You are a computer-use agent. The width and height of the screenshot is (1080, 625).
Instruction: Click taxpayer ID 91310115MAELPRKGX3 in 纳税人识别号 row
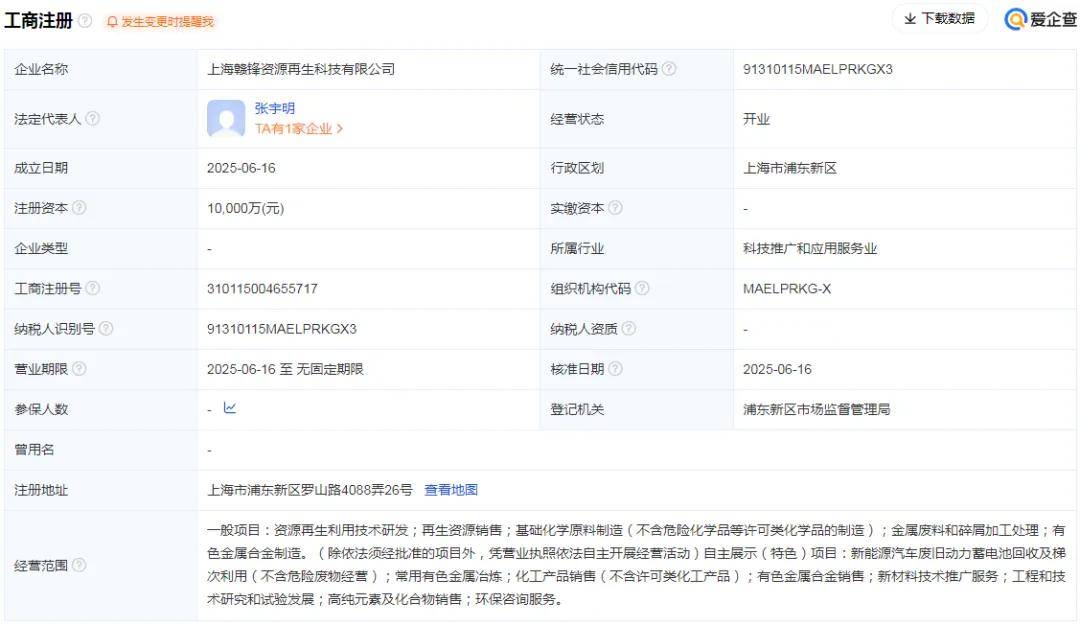click(282, 329)
